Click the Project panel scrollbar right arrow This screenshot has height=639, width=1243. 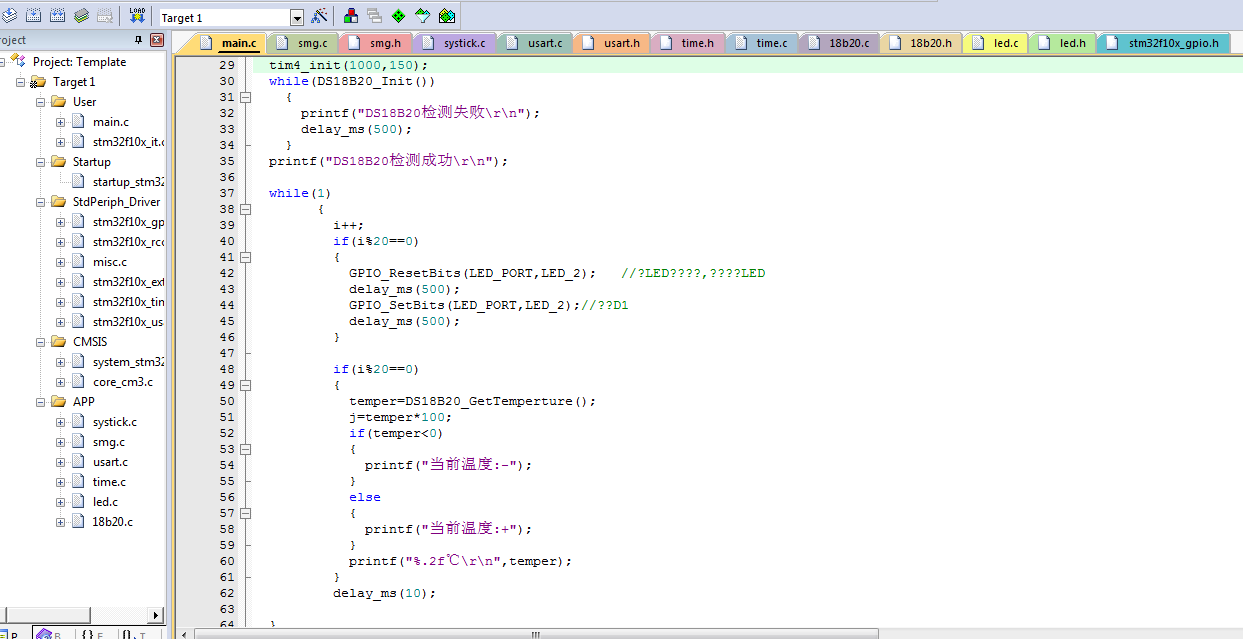(x=156, y=615)
